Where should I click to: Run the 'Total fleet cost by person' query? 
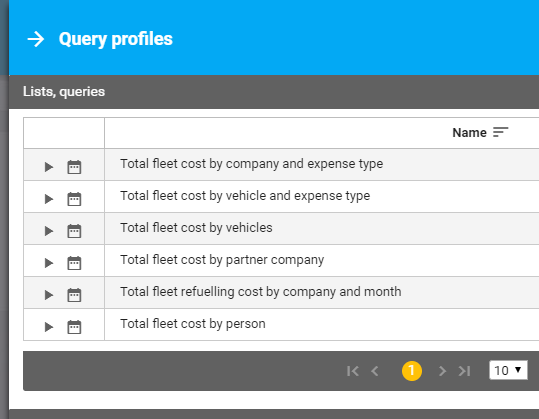click(49, 327)
